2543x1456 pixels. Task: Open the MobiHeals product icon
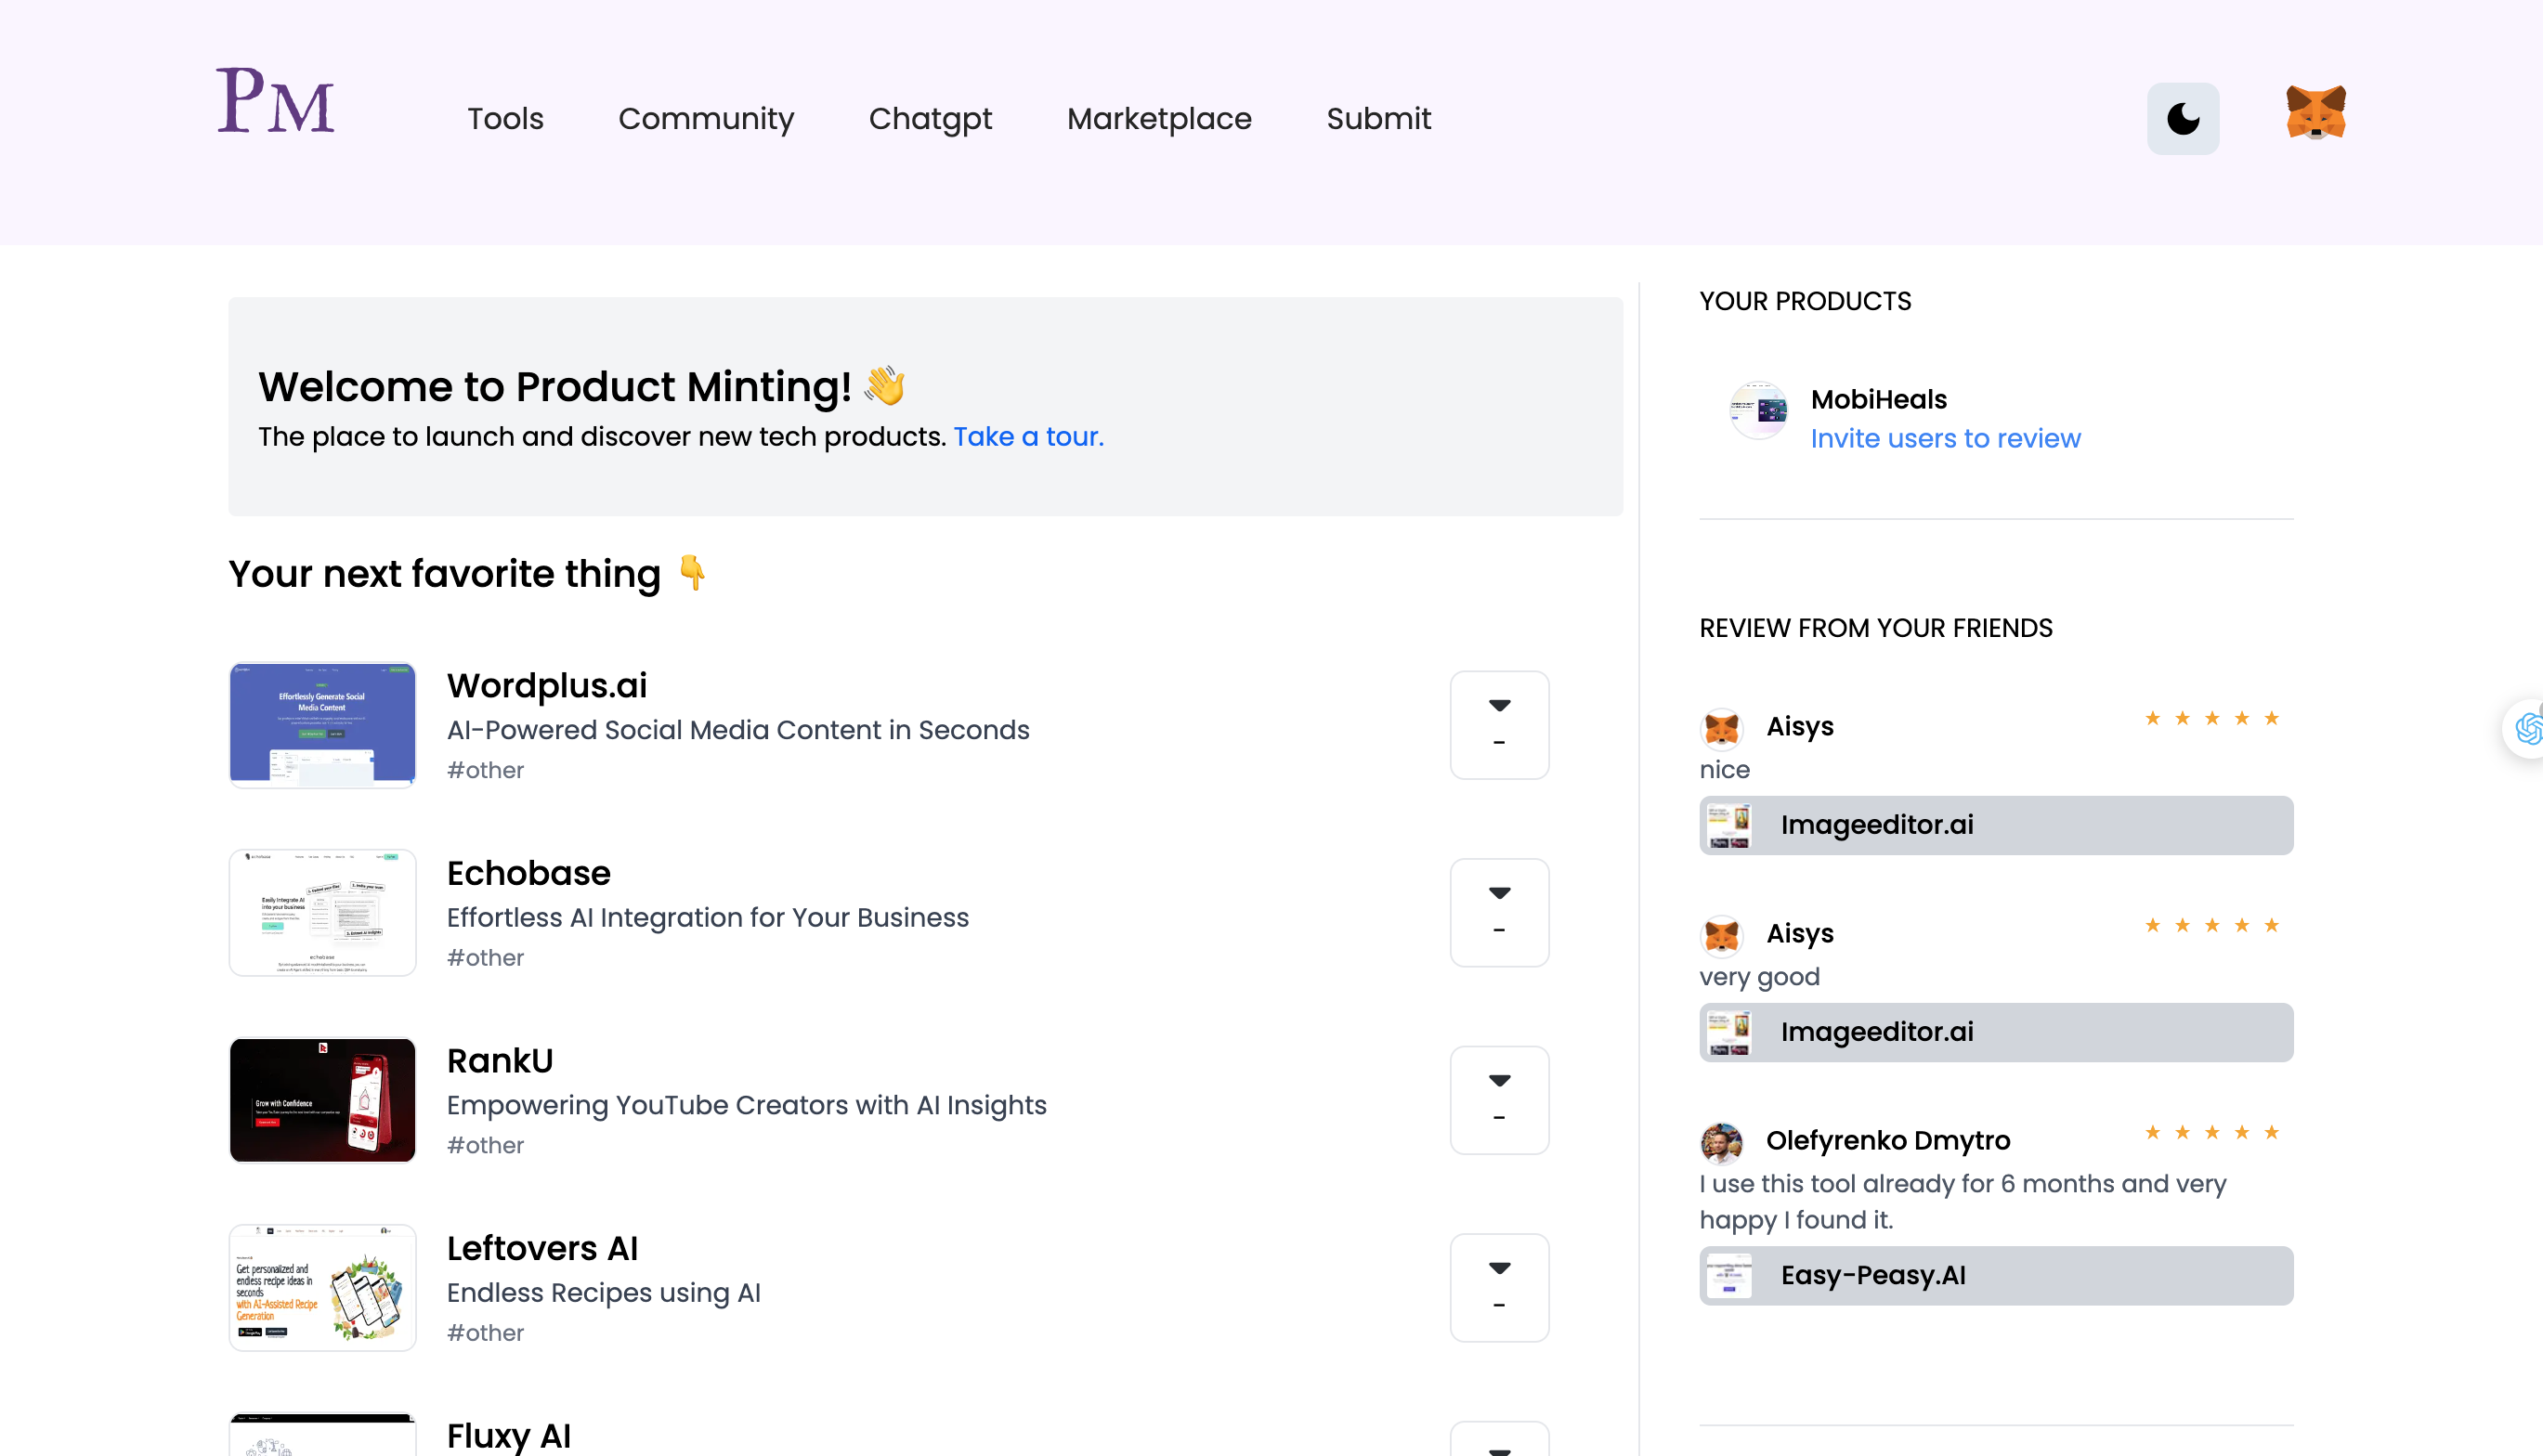[x=1759, y=410]
